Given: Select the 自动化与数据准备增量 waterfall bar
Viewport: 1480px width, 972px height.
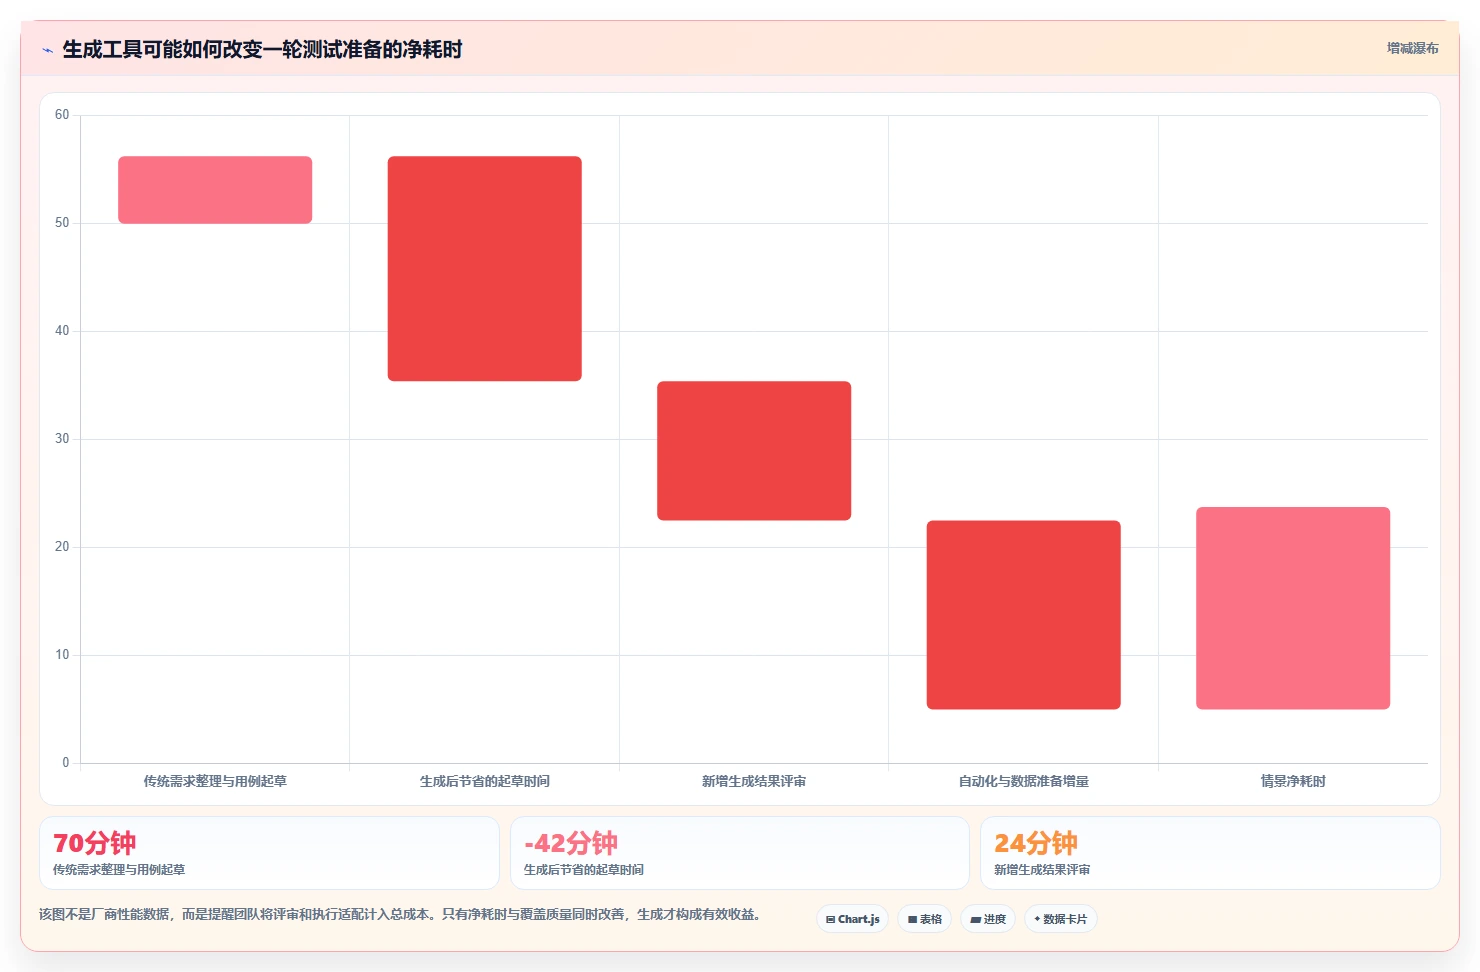Looking at the screenshot, I should 1024,615.
